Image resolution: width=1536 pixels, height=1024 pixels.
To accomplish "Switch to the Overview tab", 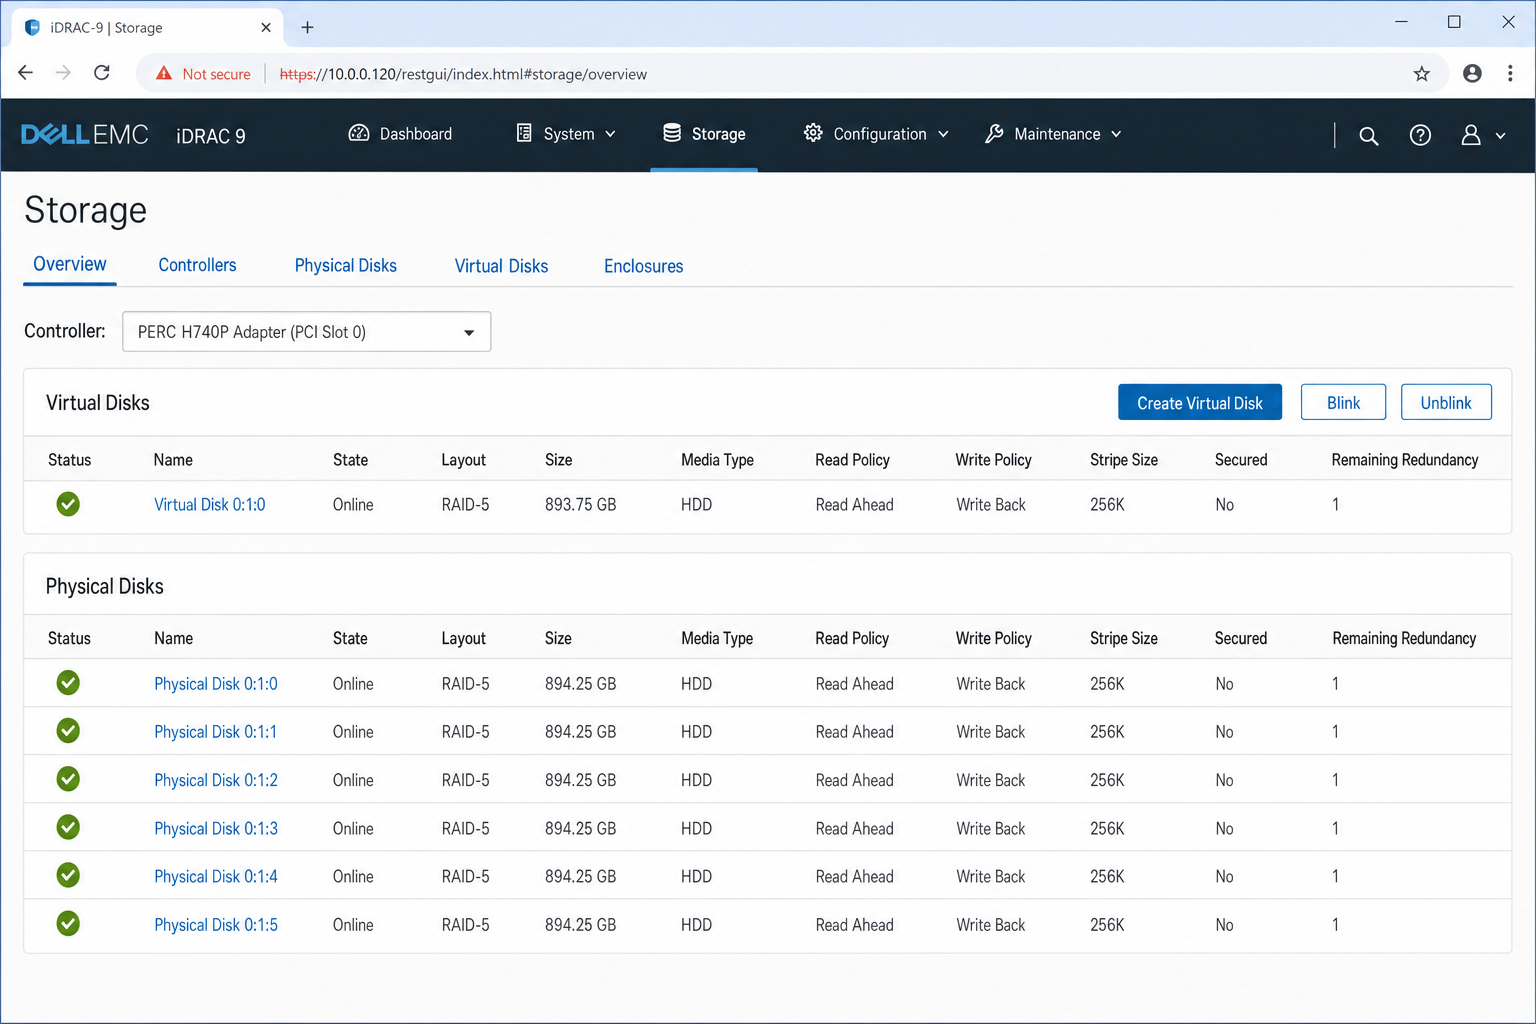I will click(x=69, y=264).
